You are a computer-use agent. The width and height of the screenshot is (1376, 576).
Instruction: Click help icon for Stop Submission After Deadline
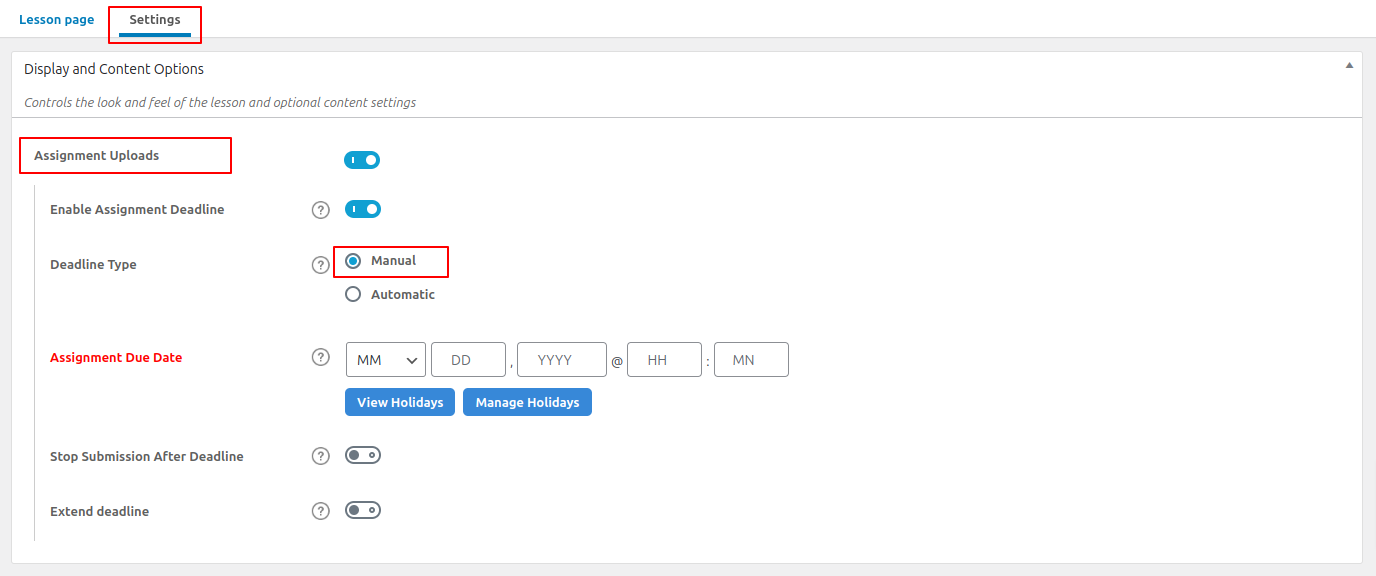(x=320, y=456)
